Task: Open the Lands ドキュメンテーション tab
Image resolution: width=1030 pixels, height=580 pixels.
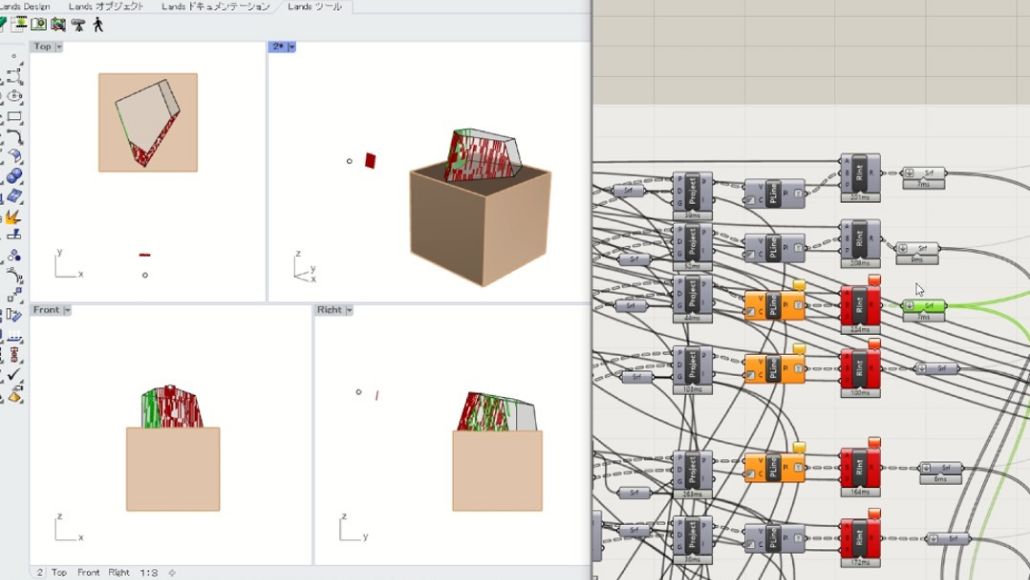Action: tap(216, 7)
